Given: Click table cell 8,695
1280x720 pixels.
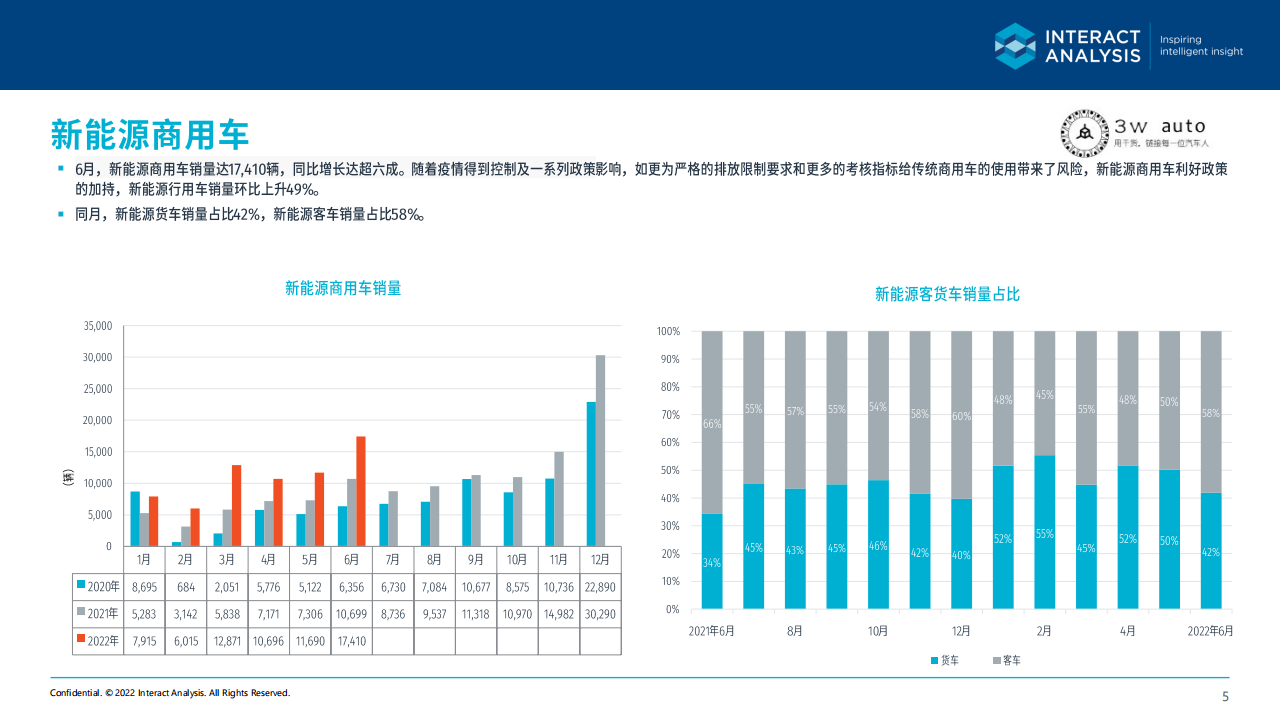Looking at the screenshot, I should 143,586.
